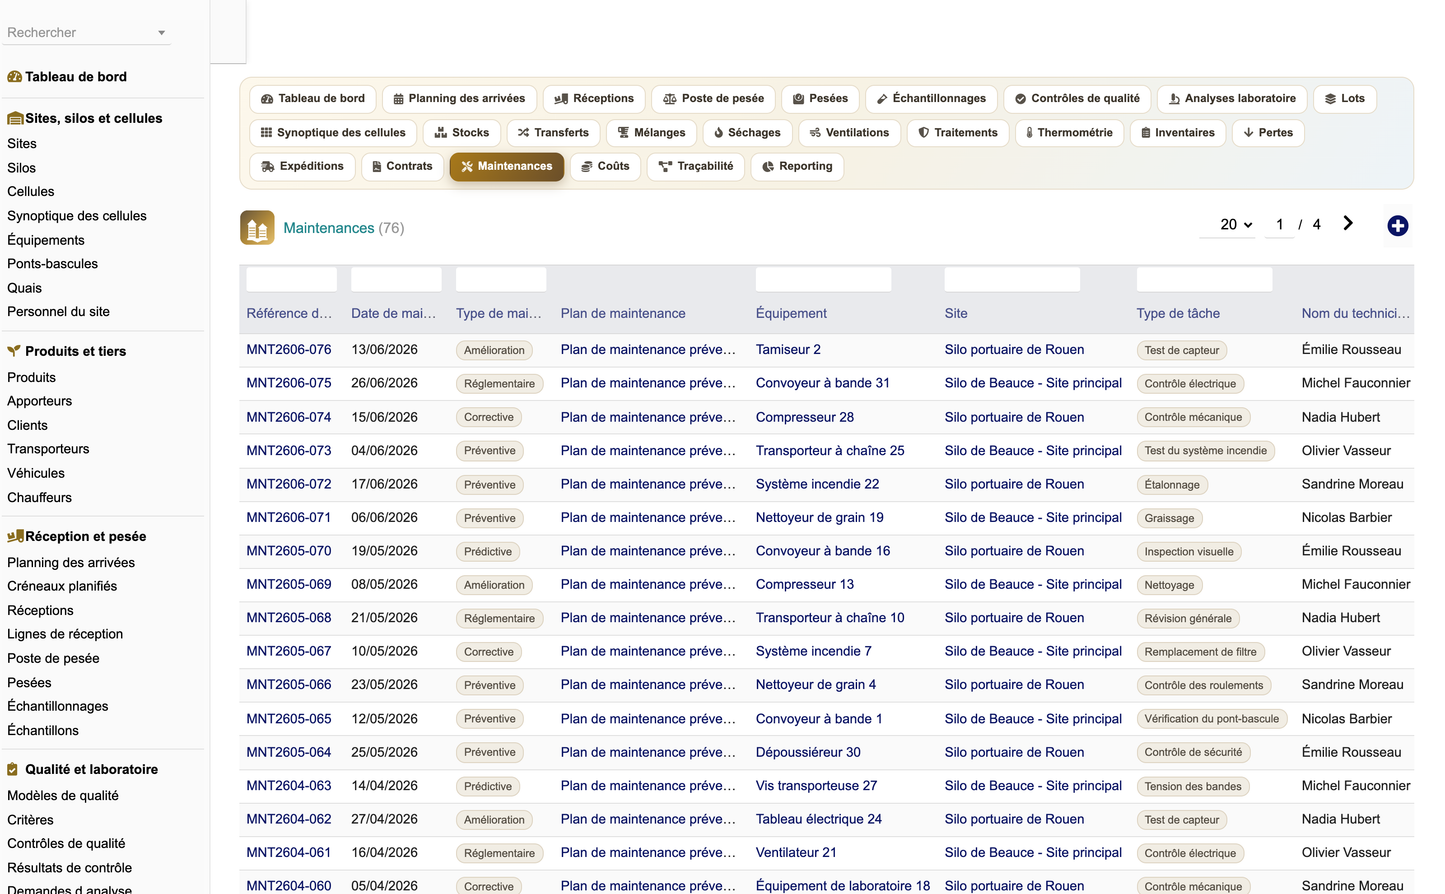1445x894 pixels.
Task: Open maintenance plan link for MNT2606-071
Action: click(x=648, y=517)
